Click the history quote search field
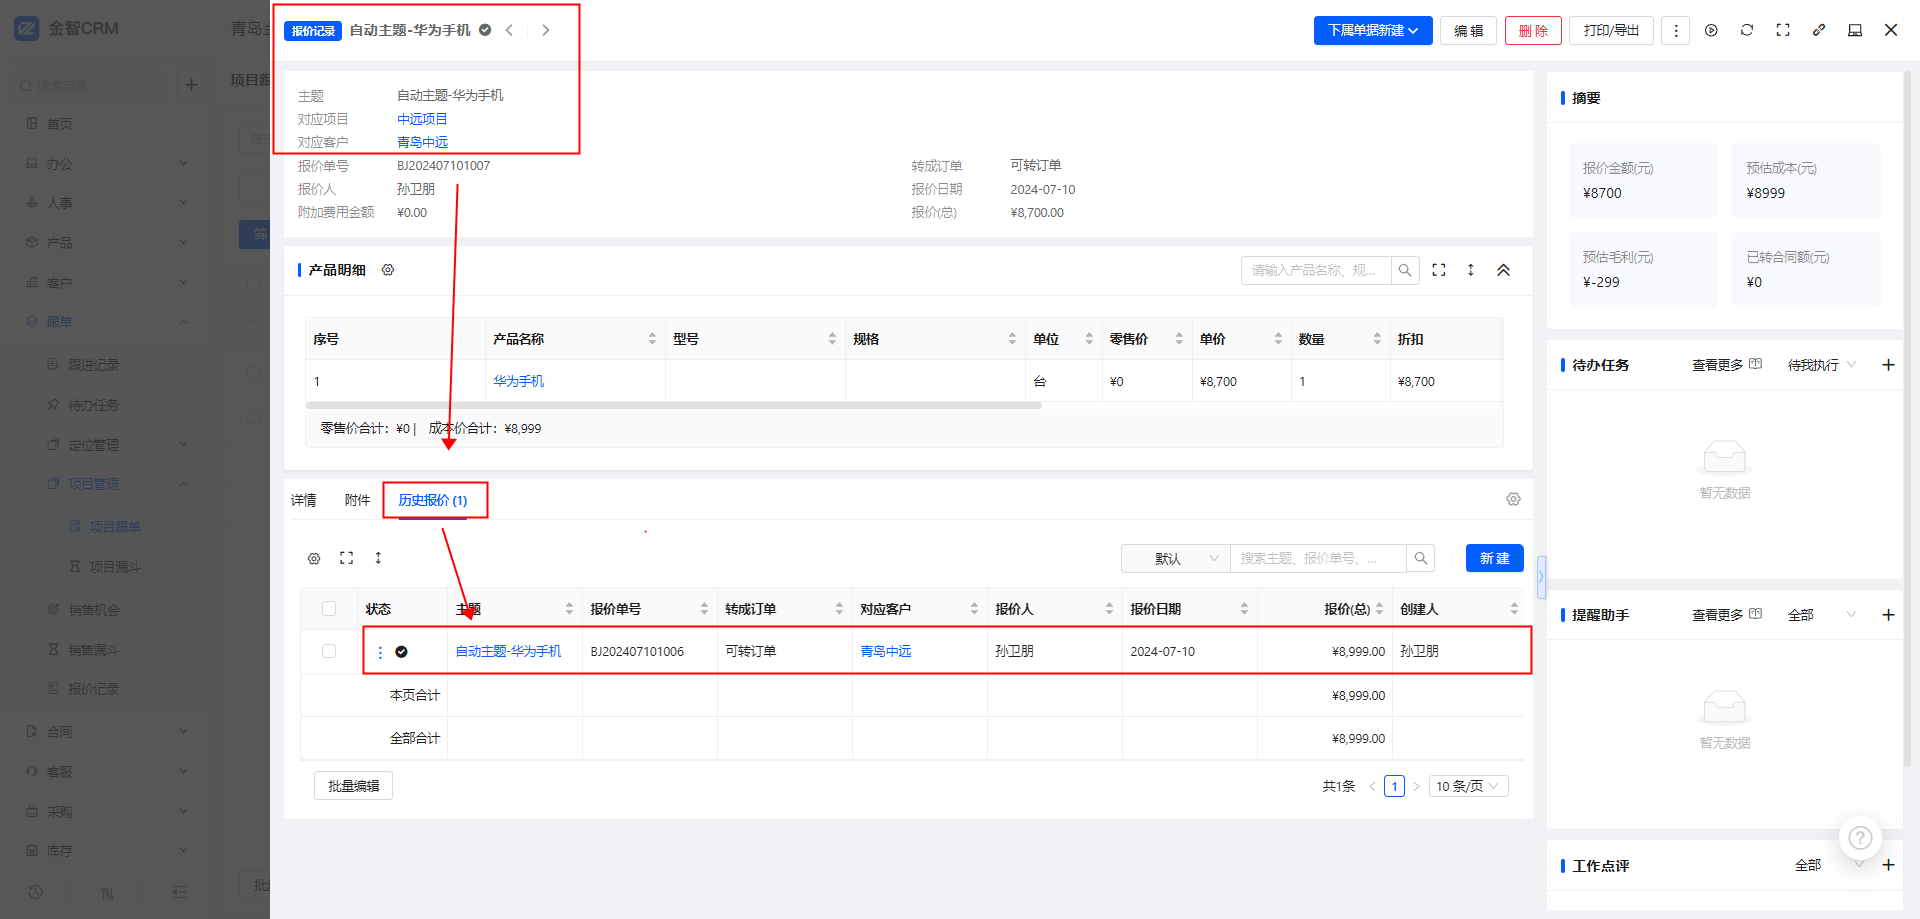 (1316, 558)
